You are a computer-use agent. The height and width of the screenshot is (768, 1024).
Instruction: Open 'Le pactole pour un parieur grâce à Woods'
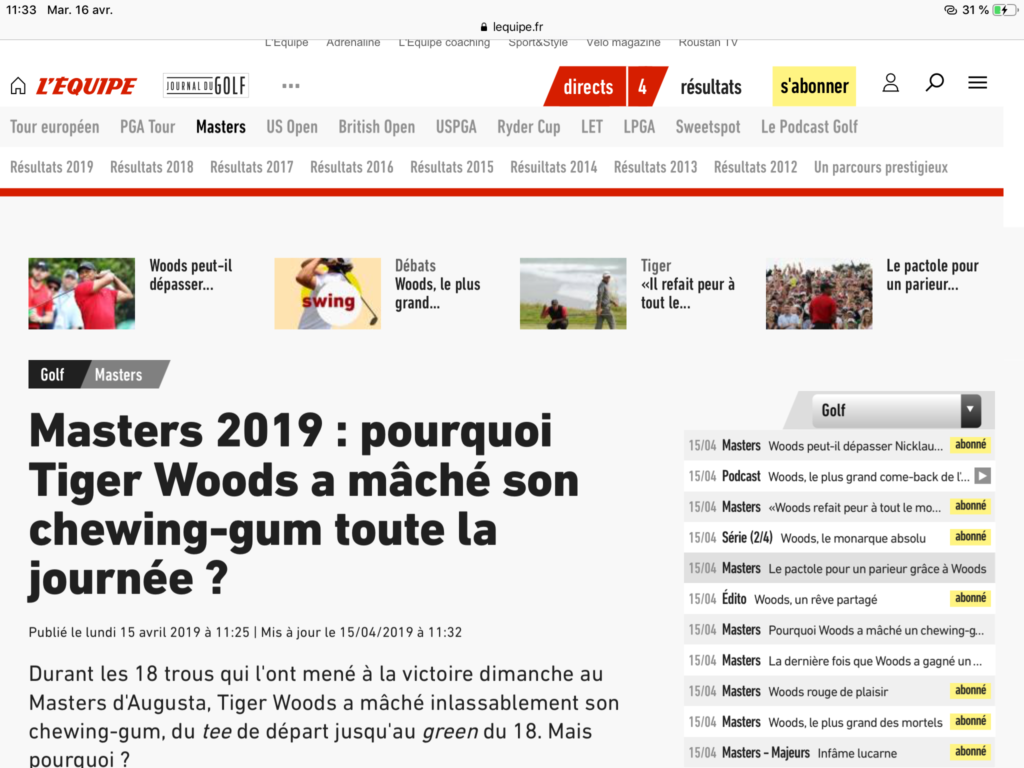[839, 568]
